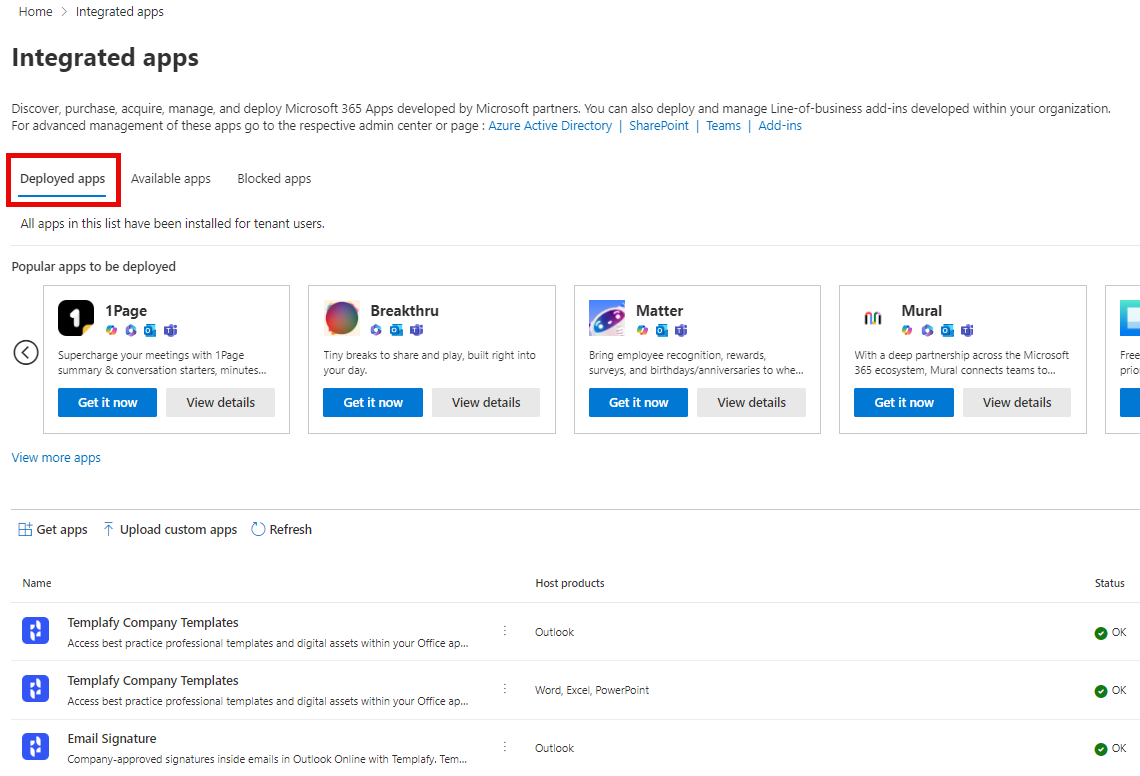The image size is (1140, 776).
Task: Refresh the deployed apps list
Action: 281,529
